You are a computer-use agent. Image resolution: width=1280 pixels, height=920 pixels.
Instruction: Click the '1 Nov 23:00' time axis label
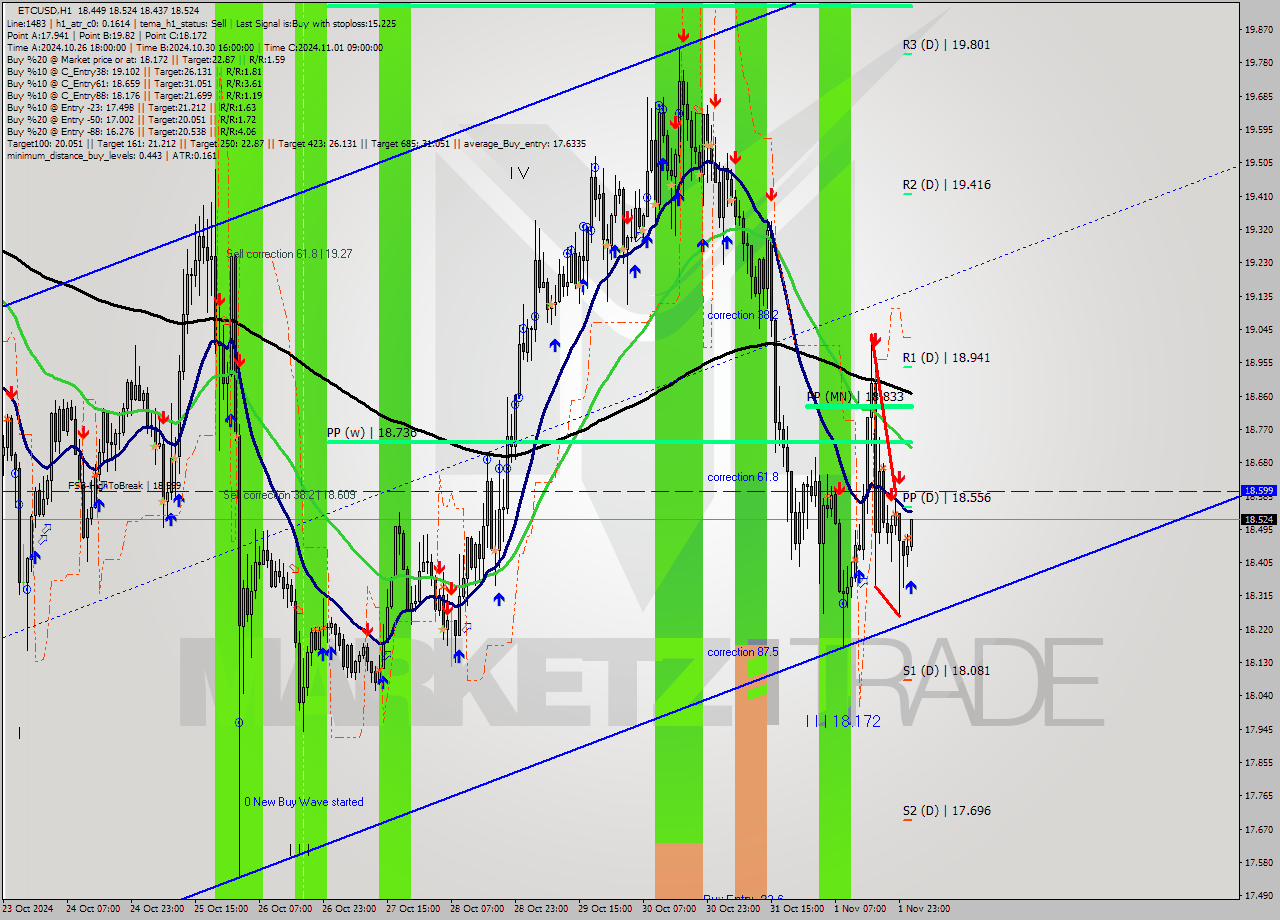point(925,909)
